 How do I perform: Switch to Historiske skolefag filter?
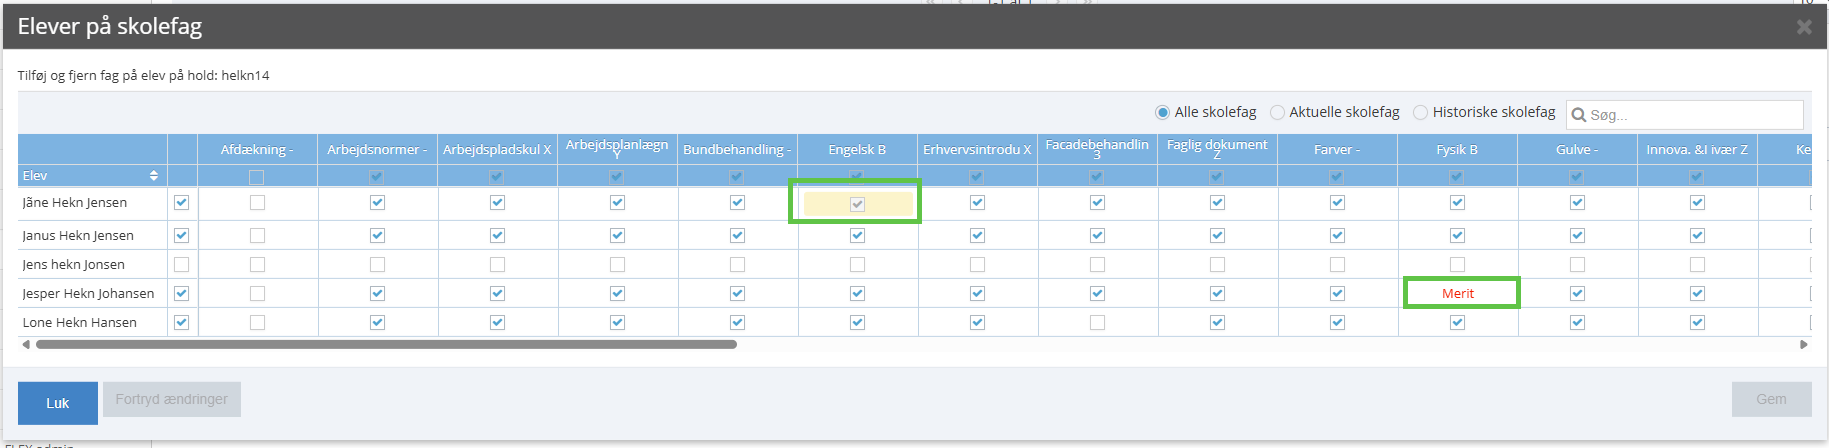pos(1420,112)
